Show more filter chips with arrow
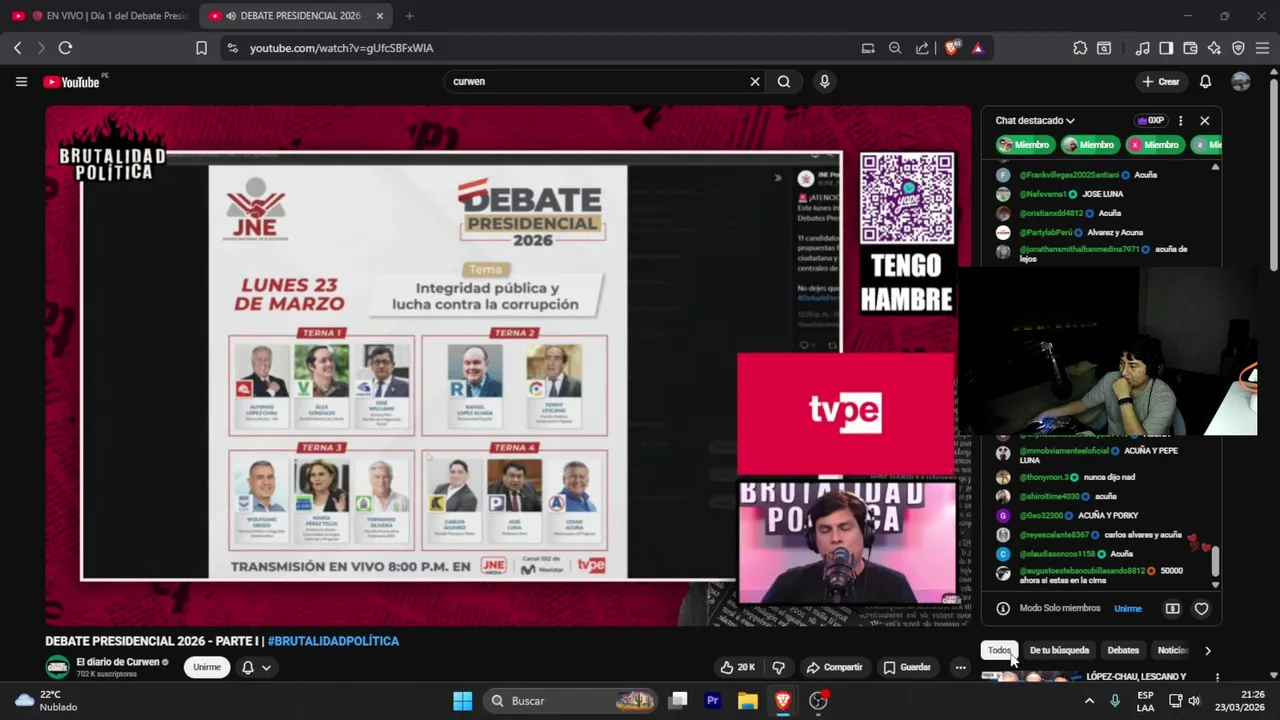The width and height of the screenshot is (1280, 720). click(1207, 650)
